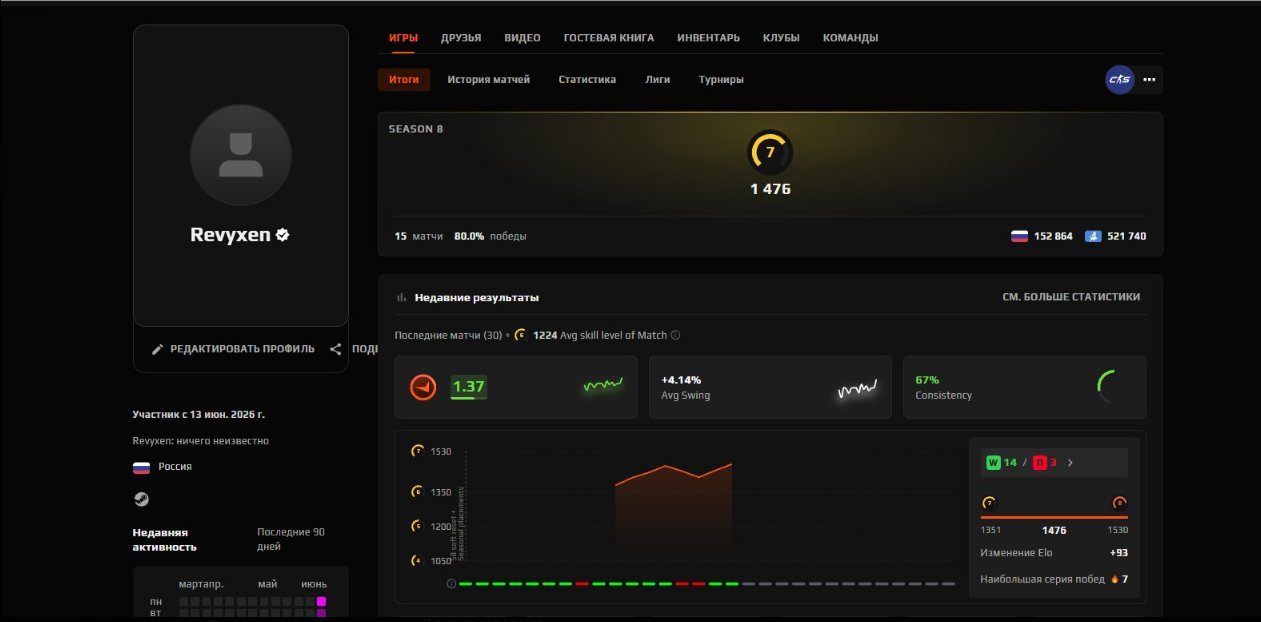Switch to the КЛУБЫ tab
The height and width of the screenshot is (622, 1261).
tap(781, 38)
